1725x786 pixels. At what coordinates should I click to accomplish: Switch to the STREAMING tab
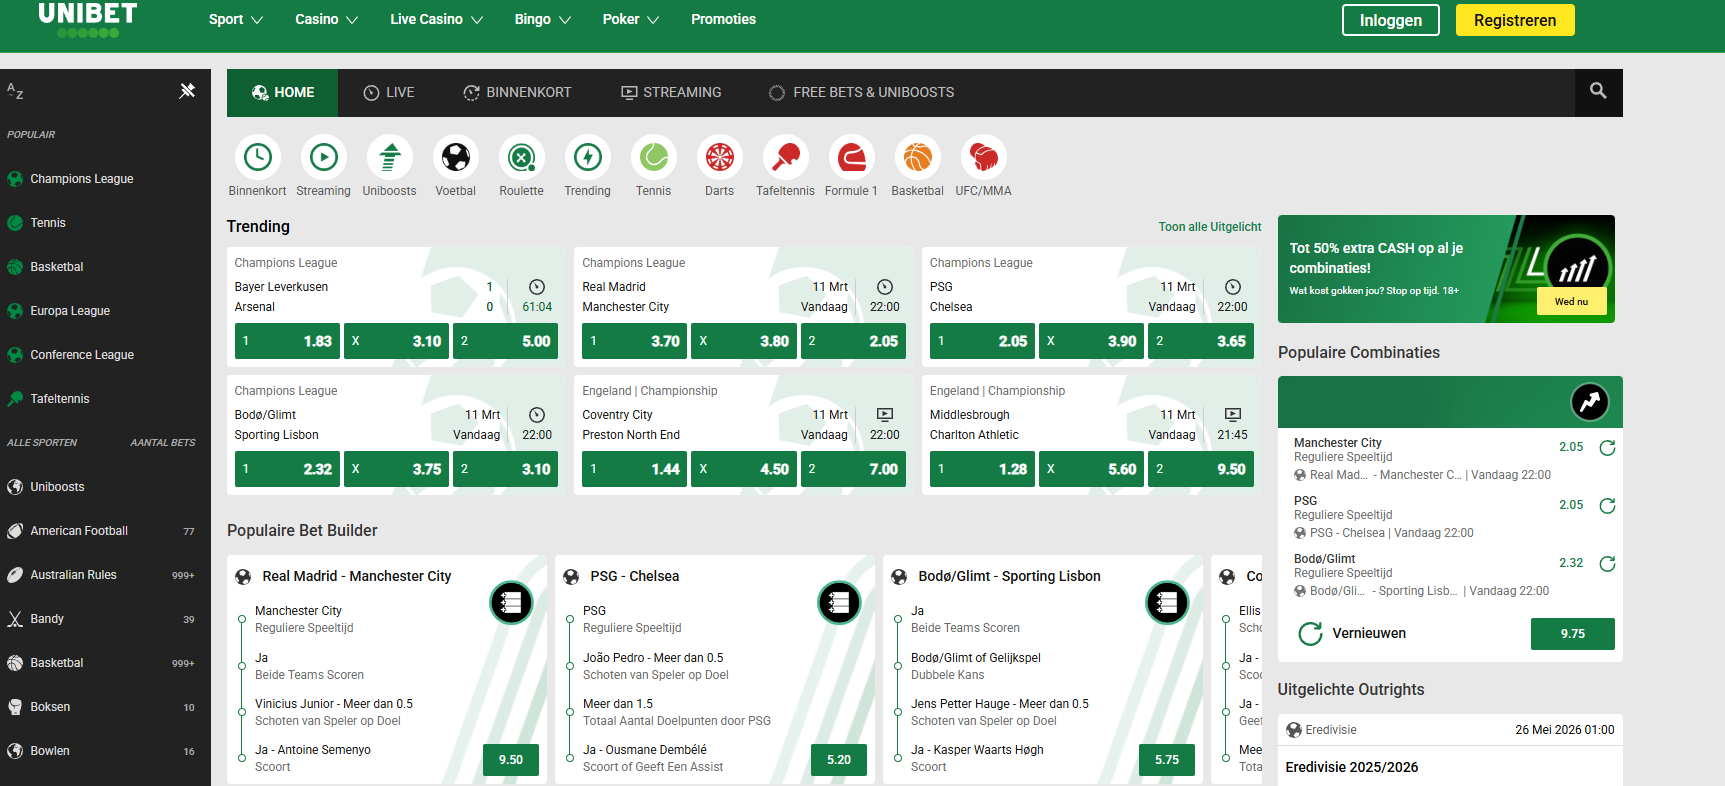tap(671, 92)
